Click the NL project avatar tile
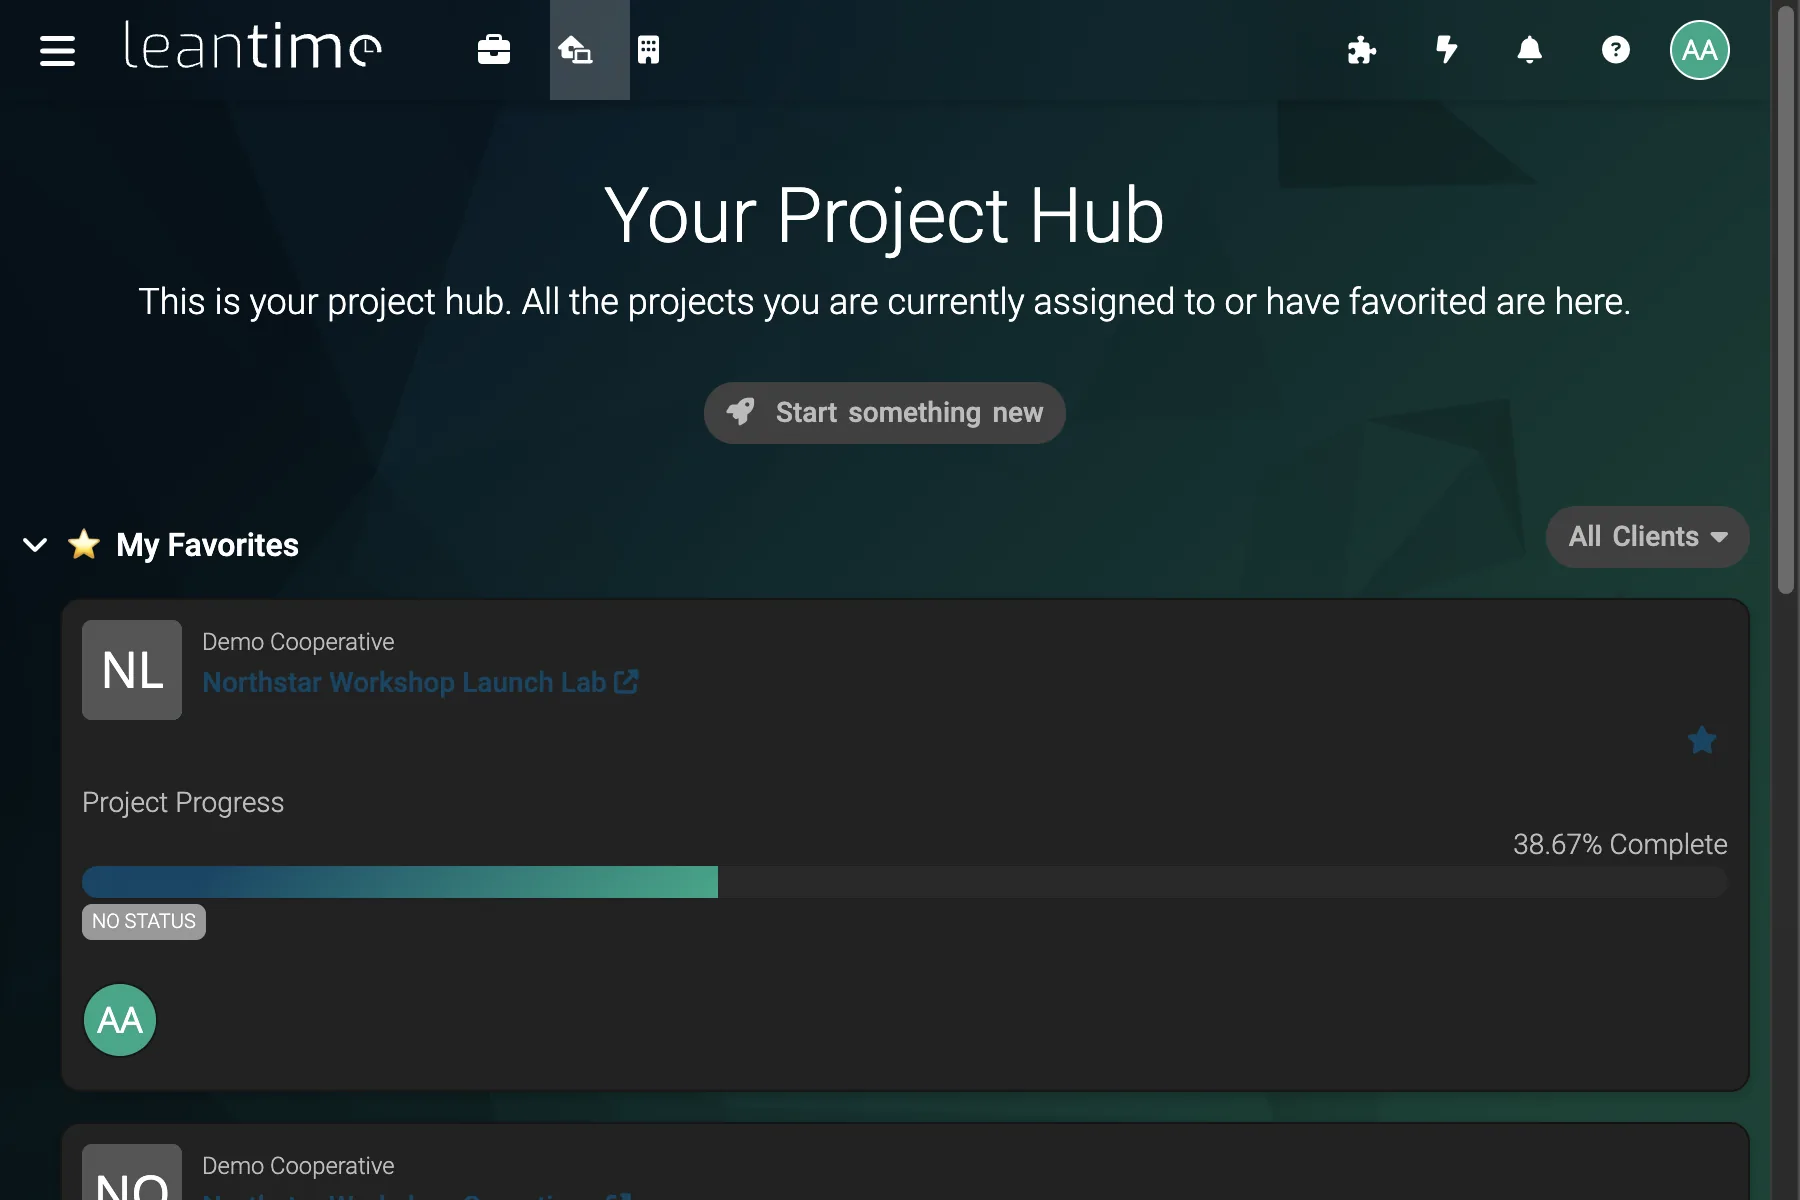The width and height of the screenshot is (1800, 1200). (x=132, y=670)
